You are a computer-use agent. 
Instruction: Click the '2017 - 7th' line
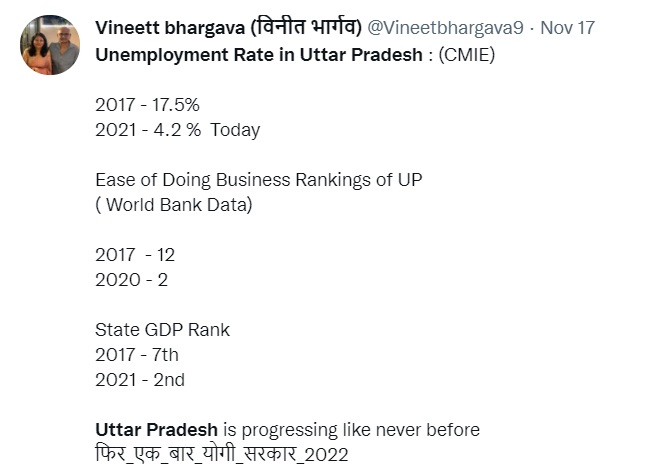[x=137, y=355]
